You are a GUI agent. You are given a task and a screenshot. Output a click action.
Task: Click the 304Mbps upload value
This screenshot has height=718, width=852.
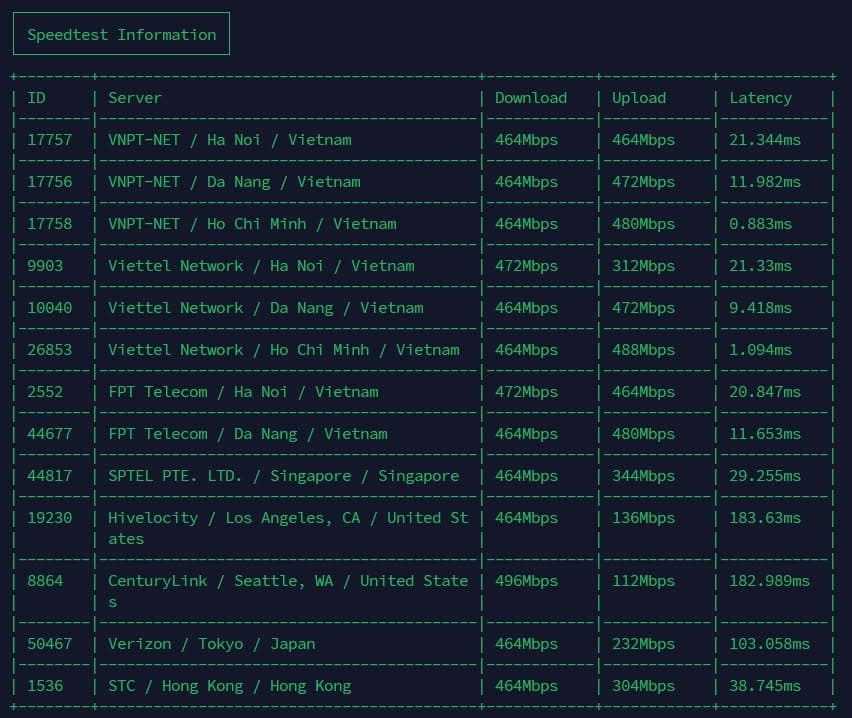pos(643,686)
